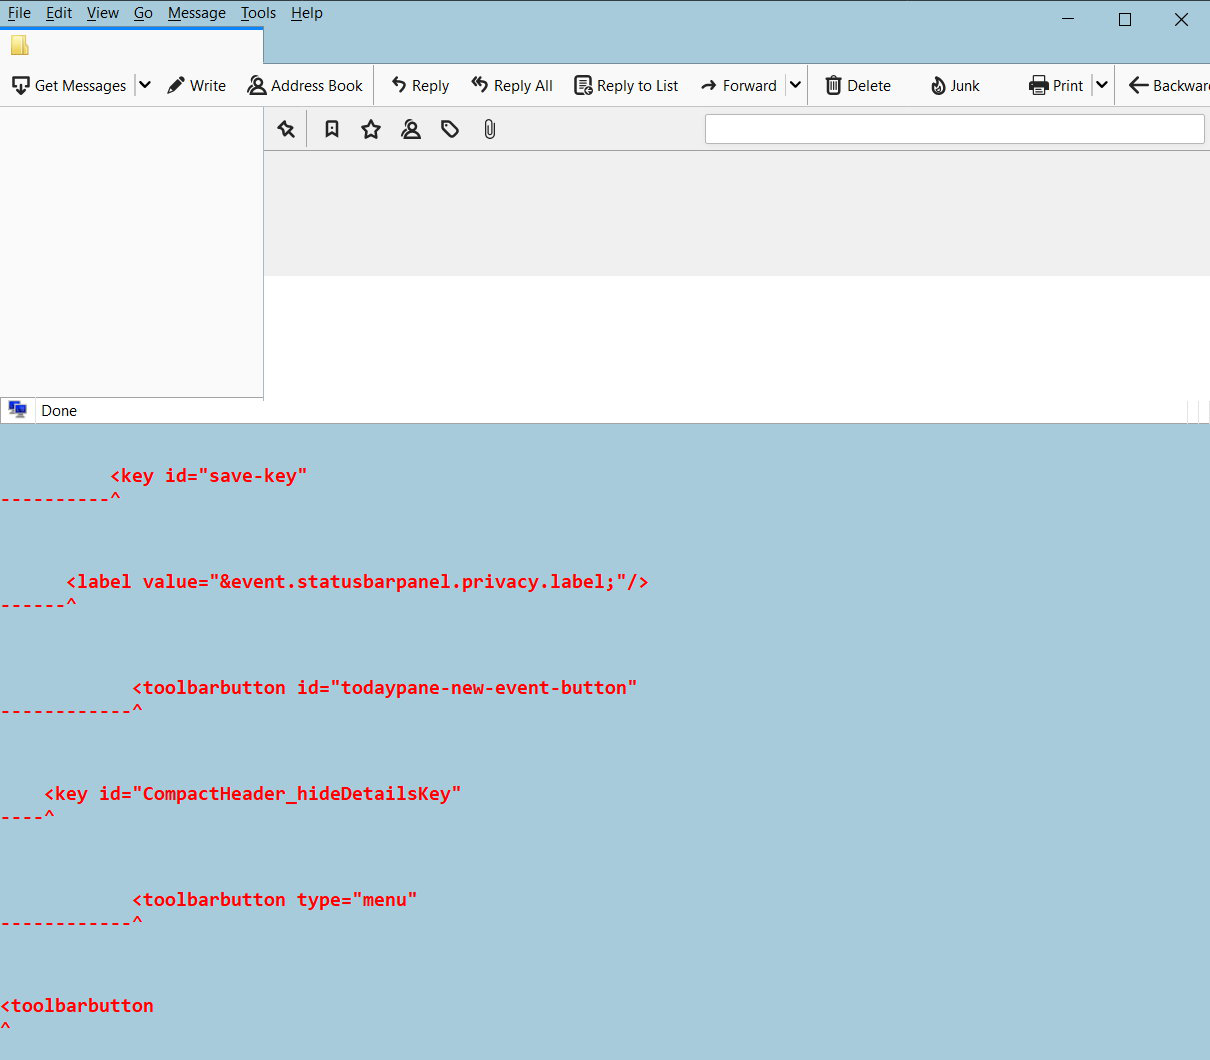Expand the Print dropdown arrow
The image size is (1210, 1060).
tap(1101, 86)
